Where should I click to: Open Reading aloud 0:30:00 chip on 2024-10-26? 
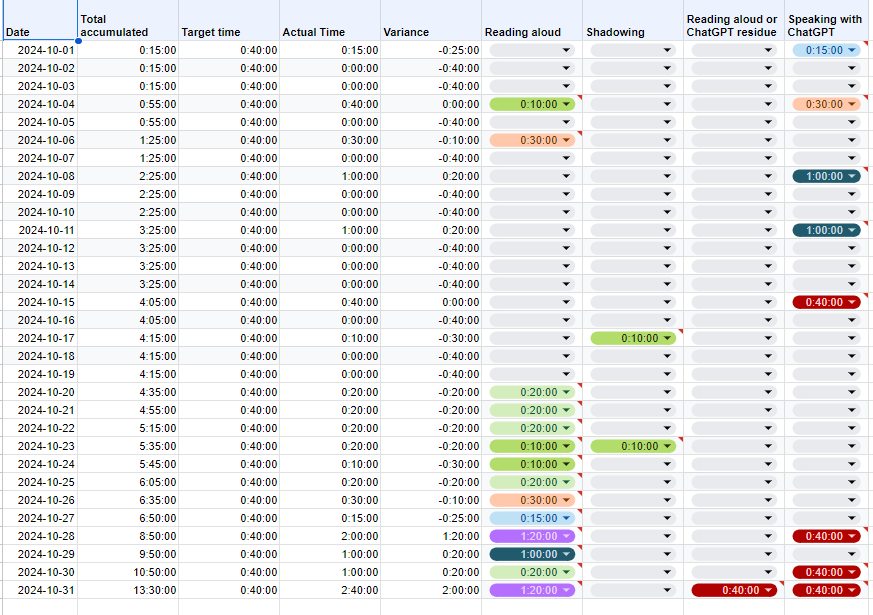coord(532,500)
